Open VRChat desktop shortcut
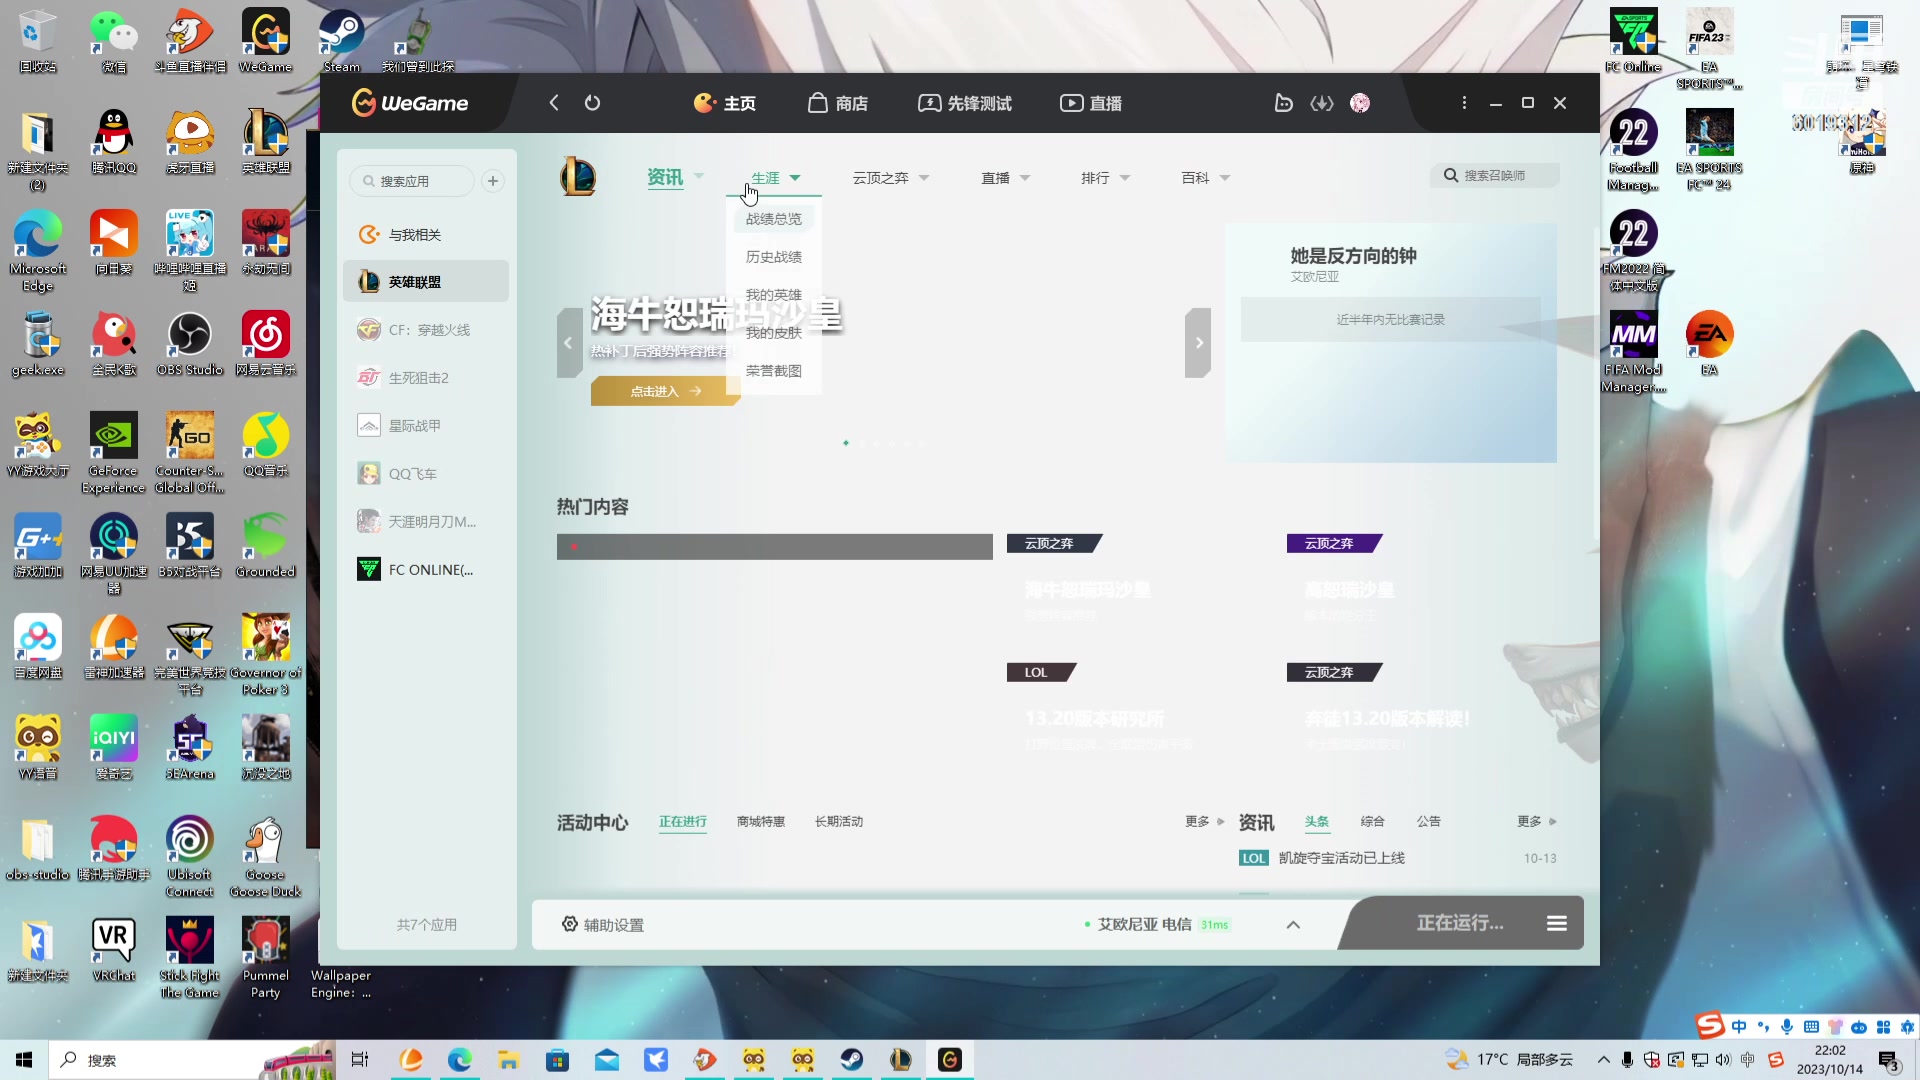 tap(113, 950)
